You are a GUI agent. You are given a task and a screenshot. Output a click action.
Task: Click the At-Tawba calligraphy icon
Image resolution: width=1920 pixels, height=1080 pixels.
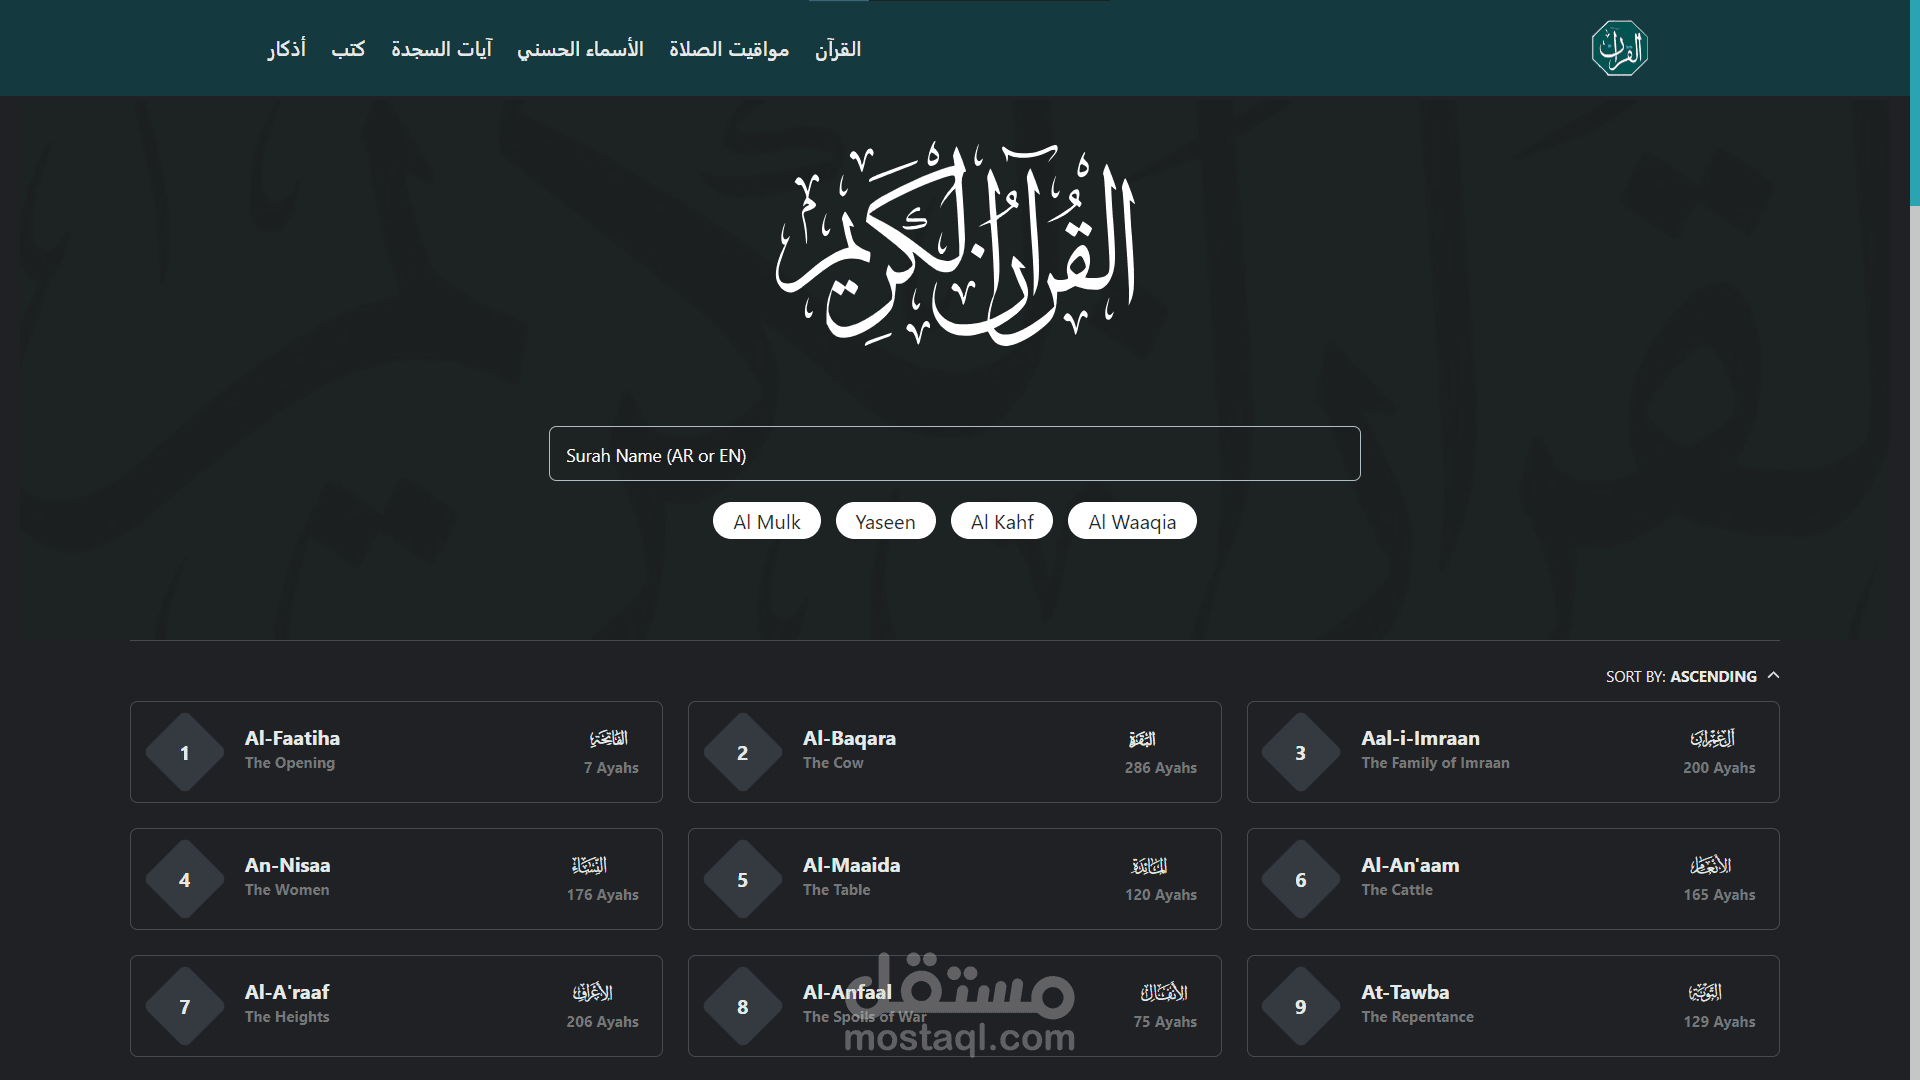coord(1707,992)
